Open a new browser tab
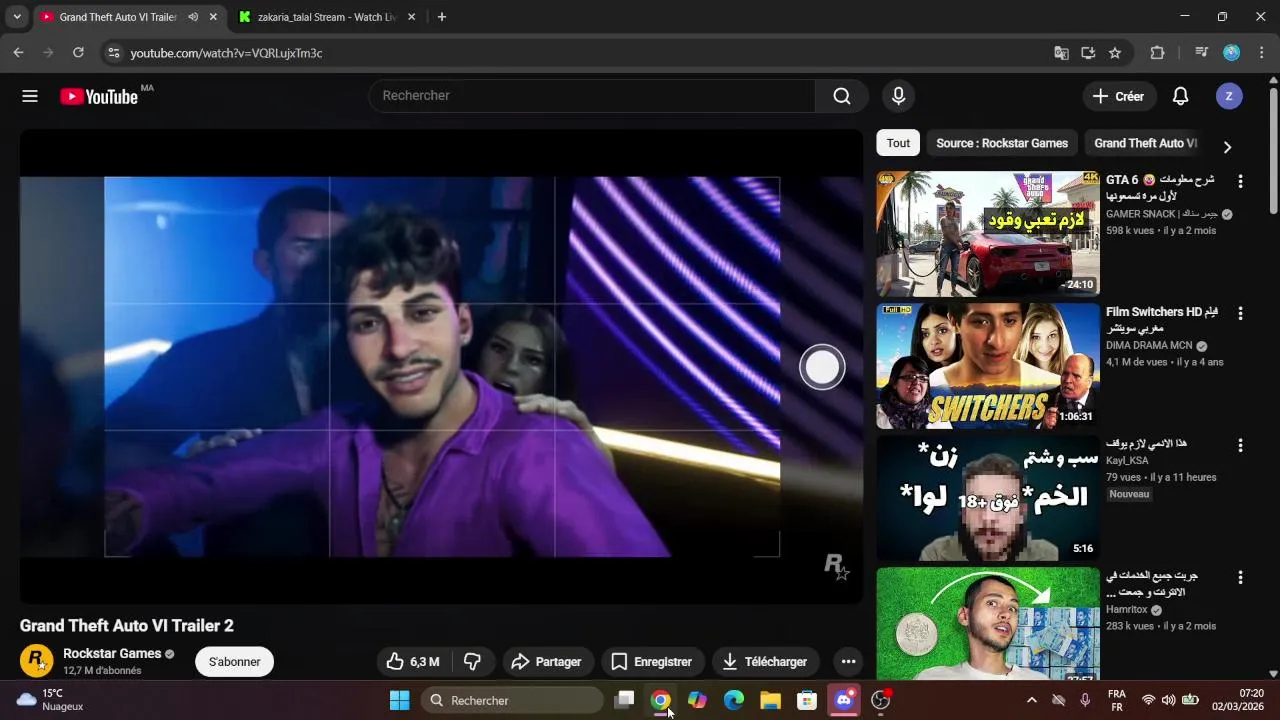This screenshot has height=720, width=1280. 442,17
